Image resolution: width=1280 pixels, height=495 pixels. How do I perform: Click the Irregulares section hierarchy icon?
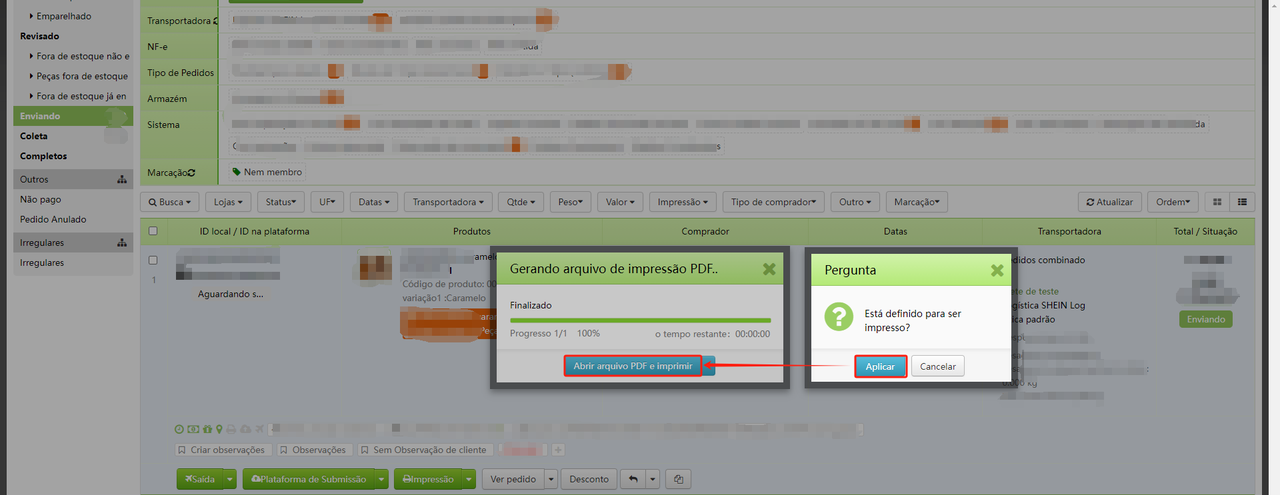tap(122, 243)
